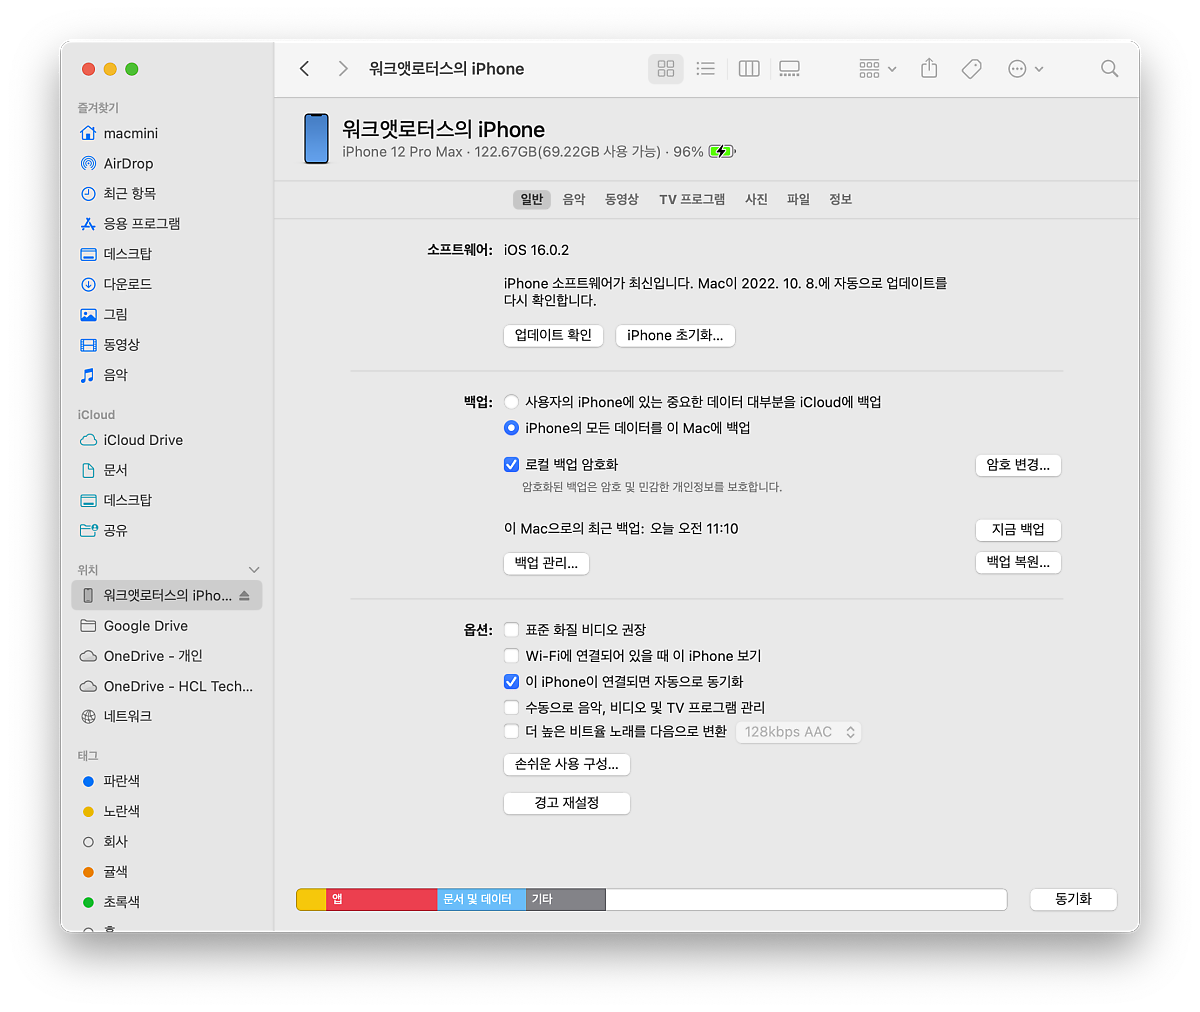Viewport: 1200px width, 1012px height.
Task: Click the Share icon in toolbar
Action: pyautogui.click(x=929, y=69)
